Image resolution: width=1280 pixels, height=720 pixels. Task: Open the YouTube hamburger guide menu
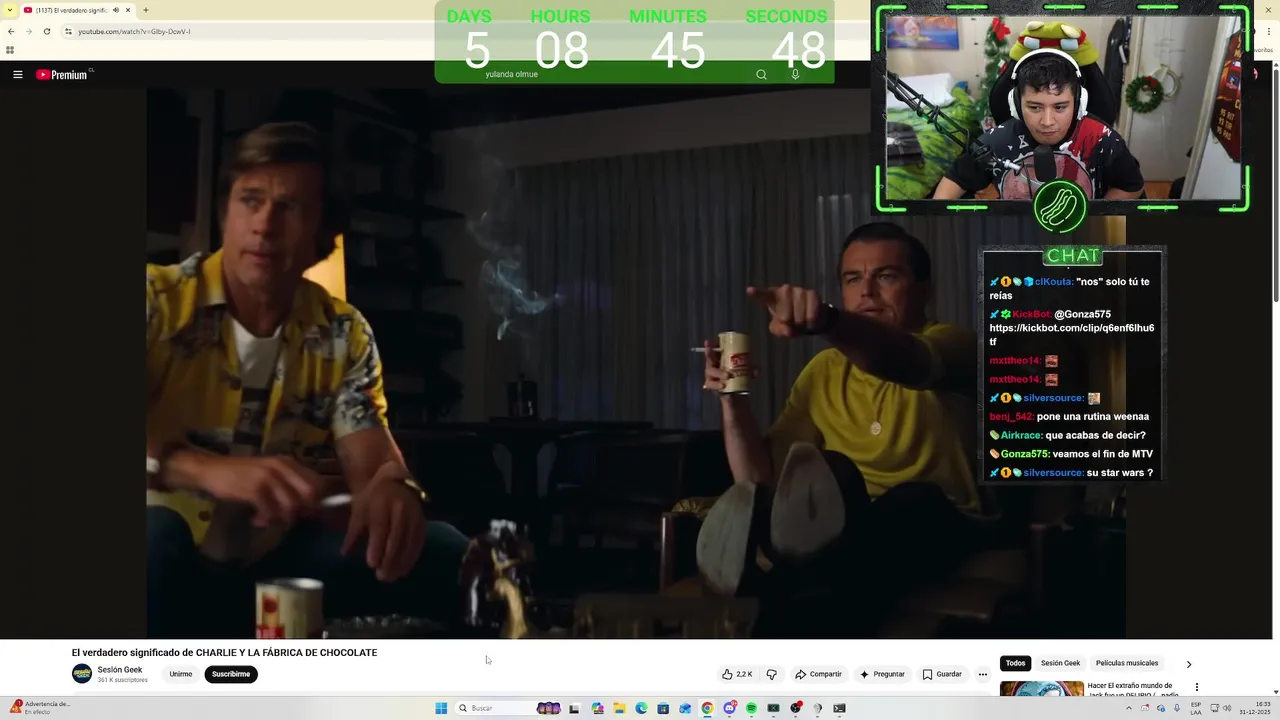click(x=17, y=74)
